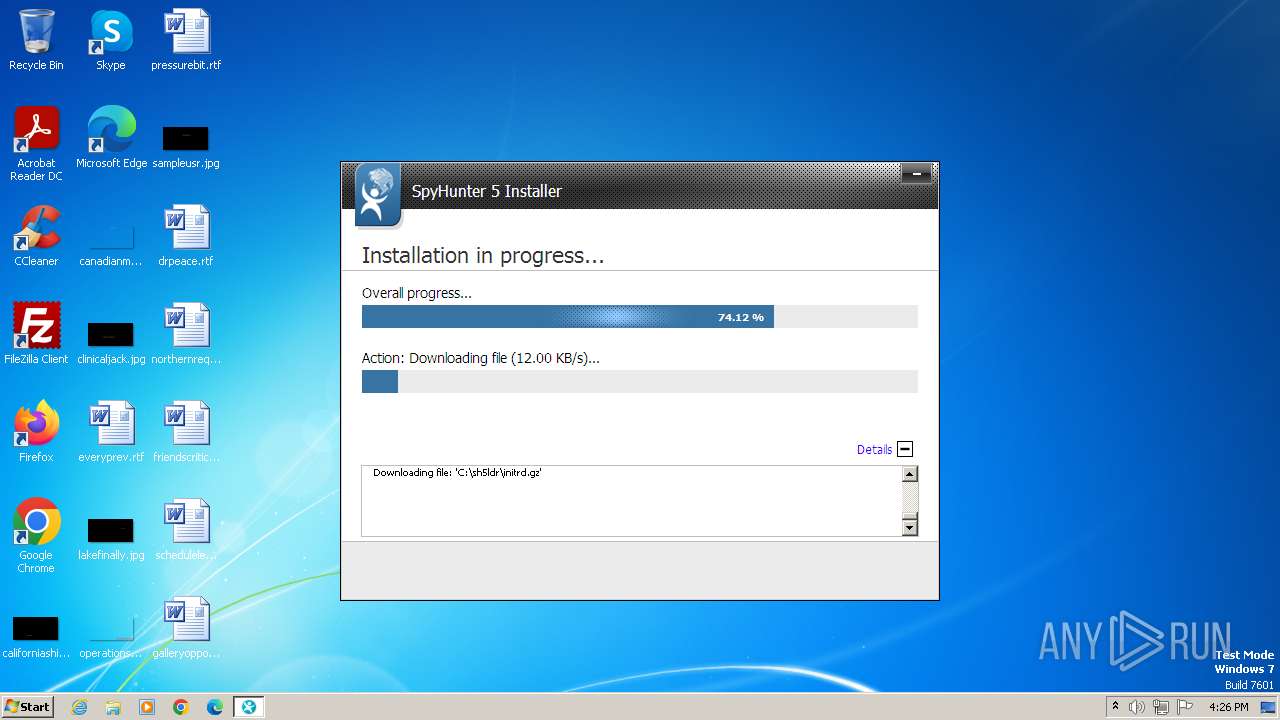This screenshot has width=1280, height=720.
Task: Click the SpyHunter logo in installer header
Action: pos(377,194)
